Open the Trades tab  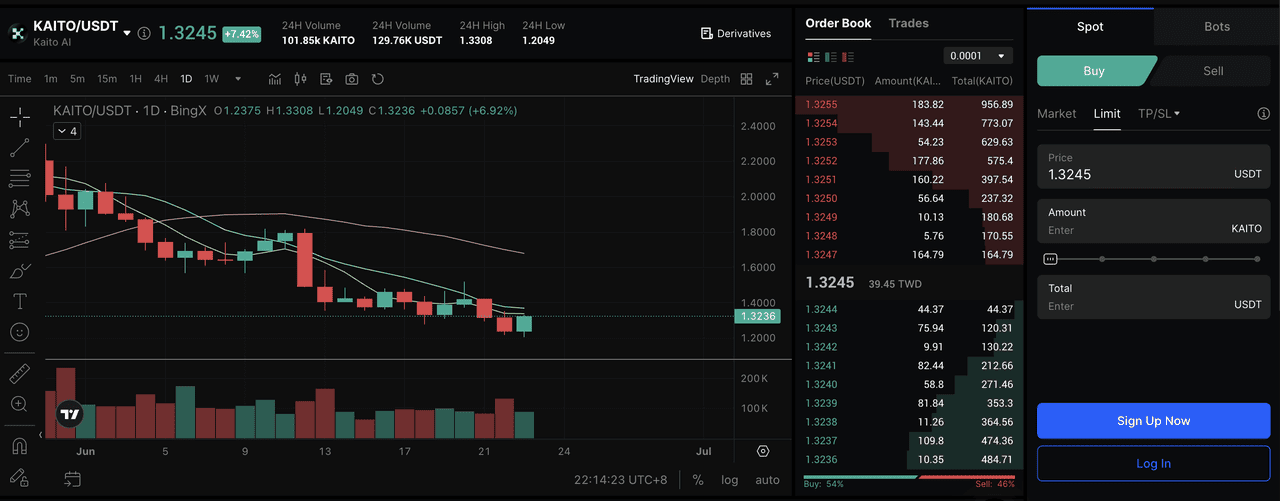(908, 23)
